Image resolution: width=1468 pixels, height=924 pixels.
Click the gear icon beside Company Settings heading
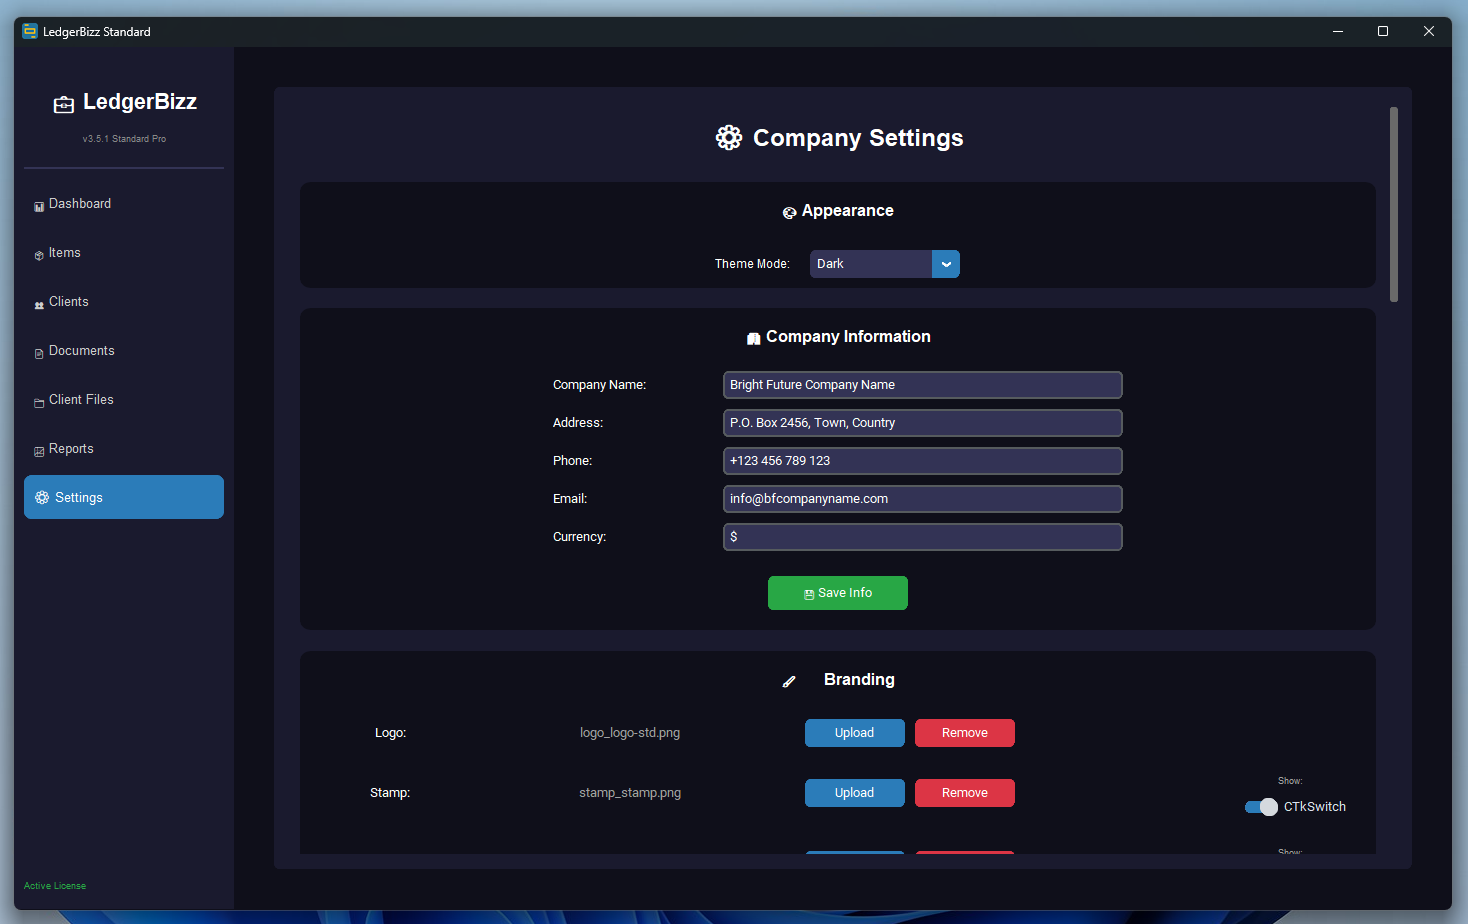pyautogui.click(x=729, y=138)
